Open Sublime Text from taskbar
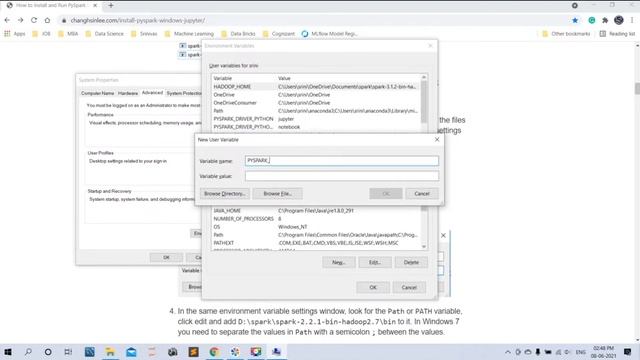Viewport: 640px width, 360px height. (x=193, y=352)
